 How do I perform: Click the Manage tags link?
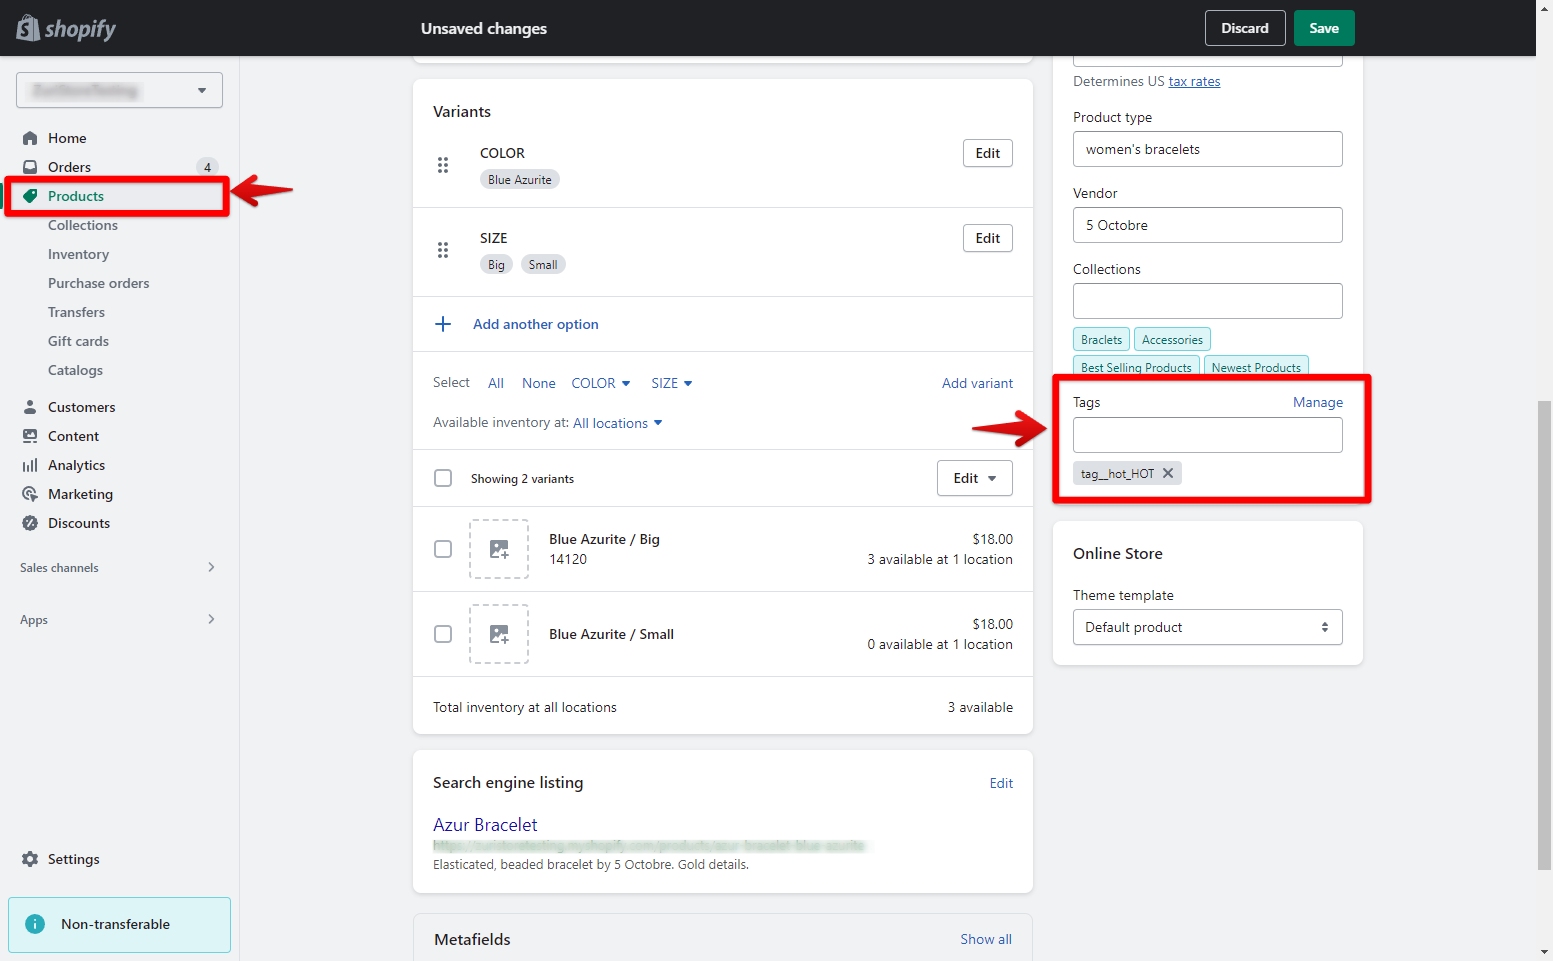point(1318,402)
